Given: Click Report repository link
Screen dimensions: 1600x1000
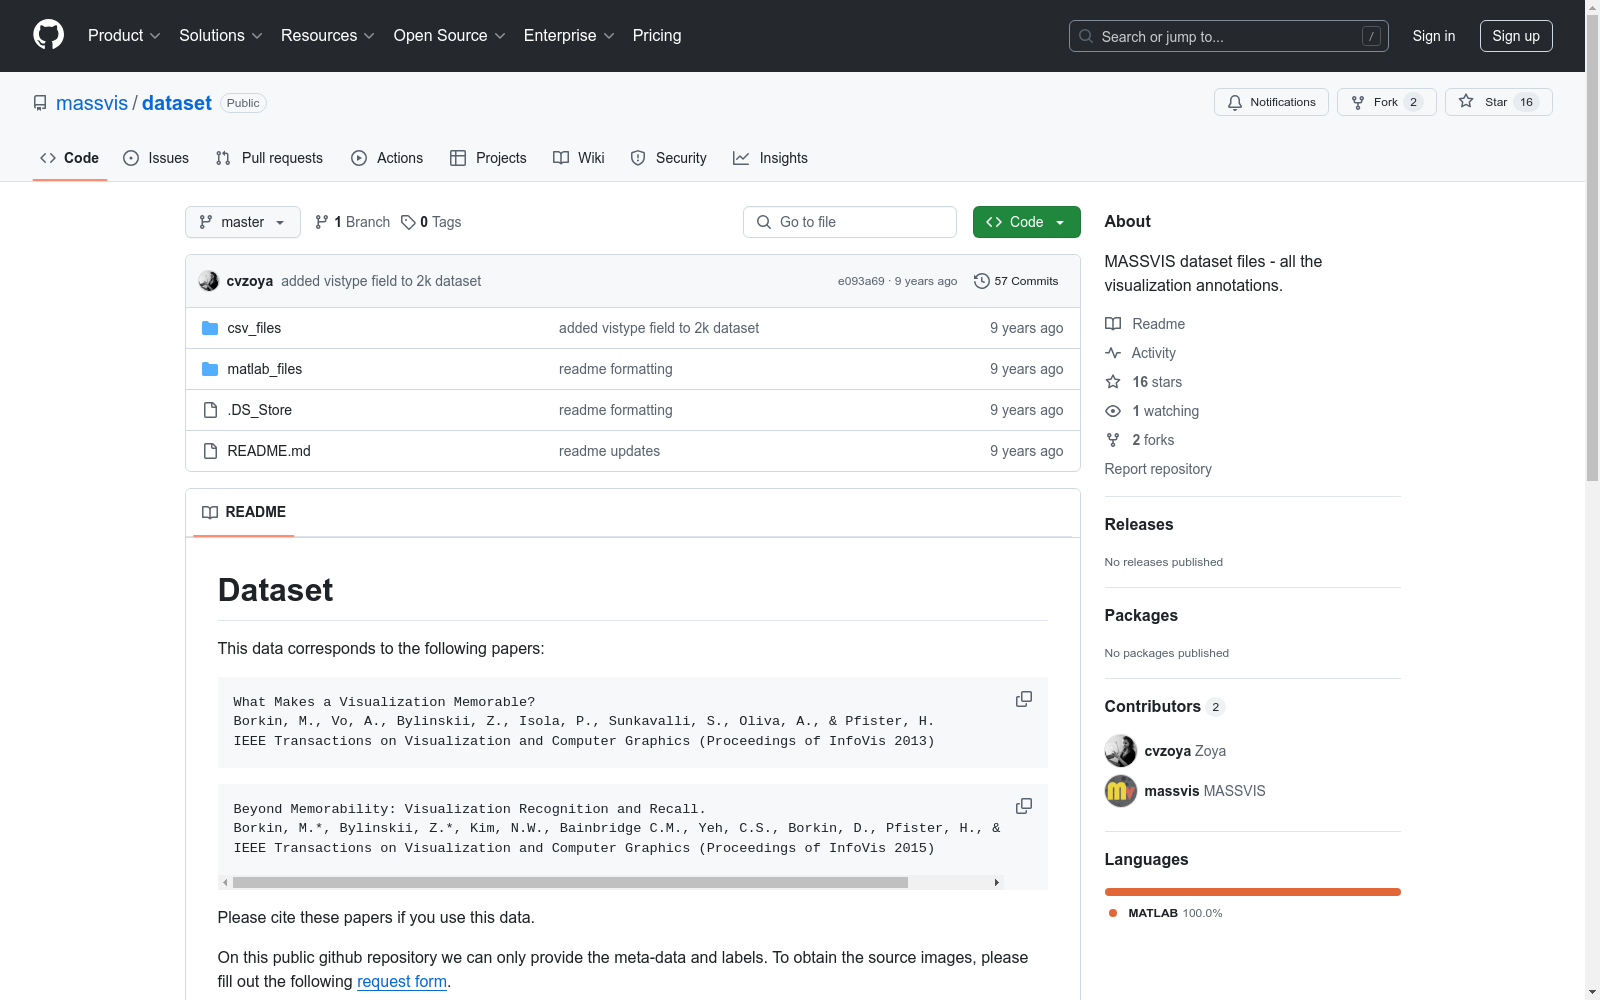Looking at the screenshot, I should (x=1158, y=469).
